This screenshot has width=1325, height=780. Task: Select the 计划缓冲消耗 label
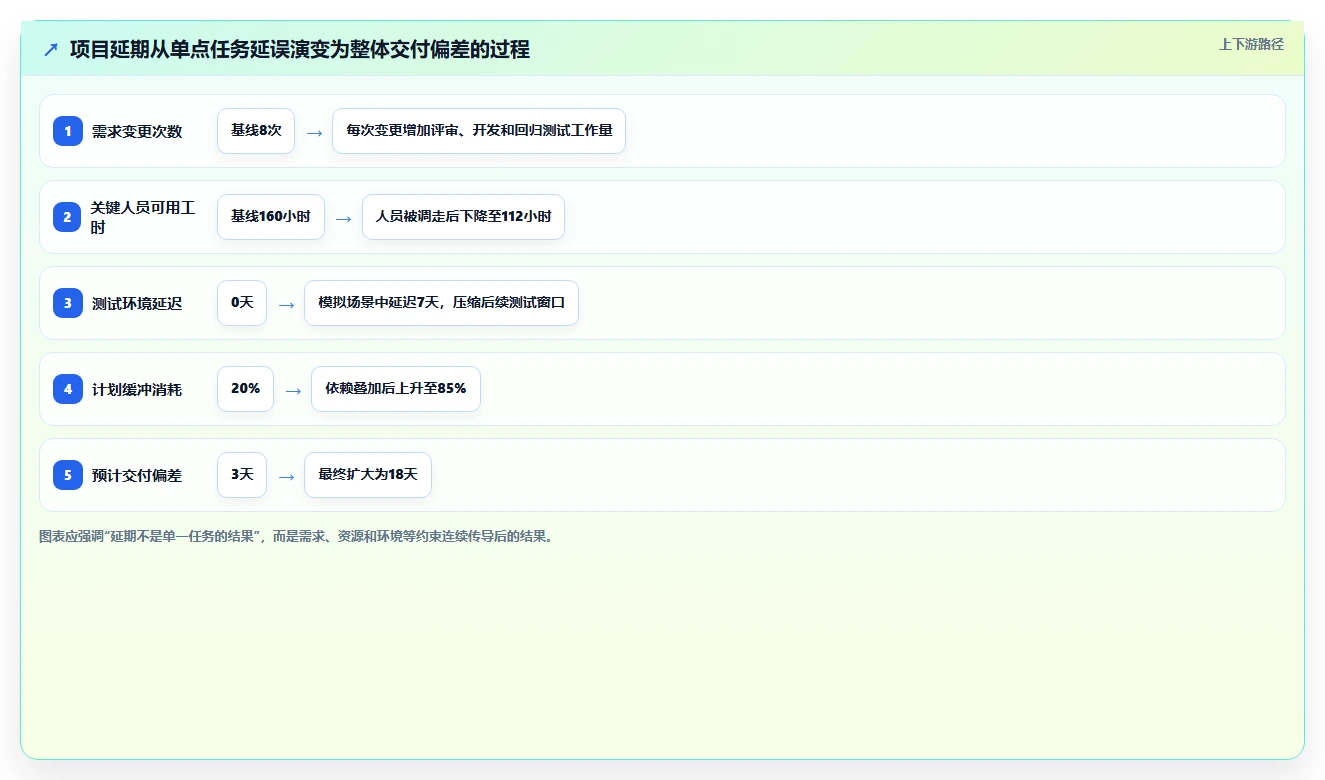(137, 389)
